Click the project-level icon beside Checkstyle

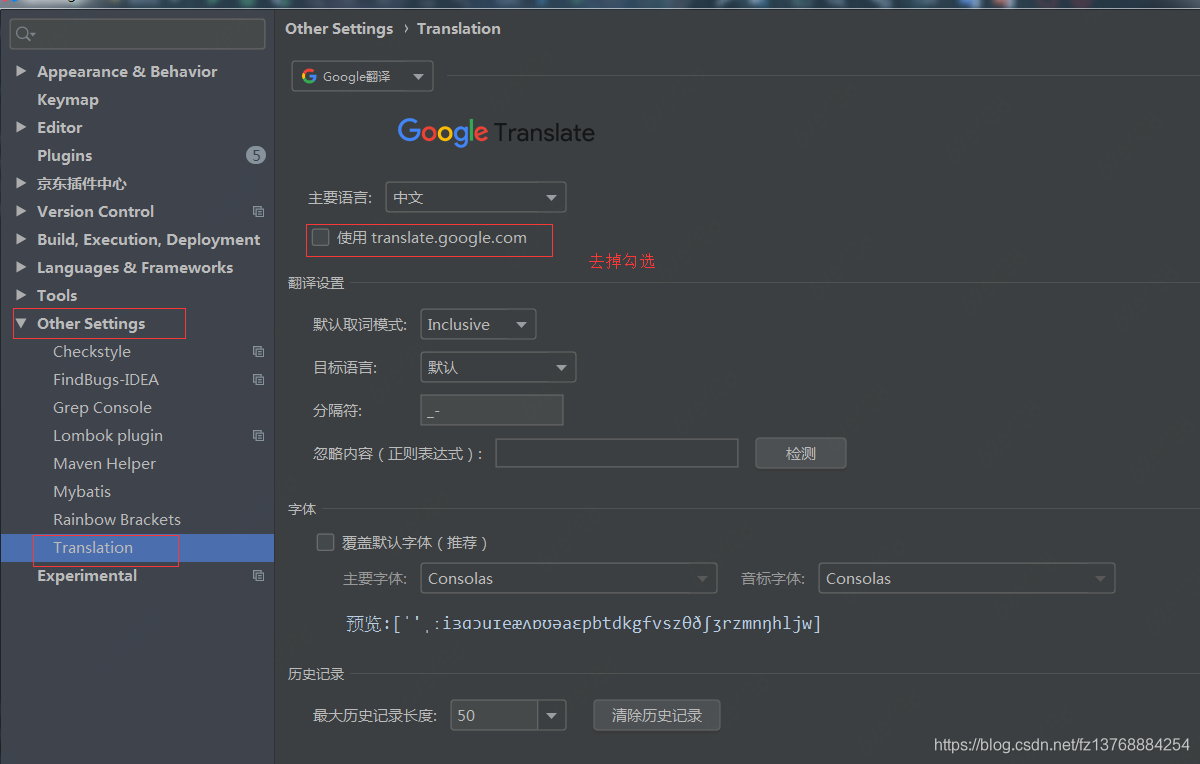(x=258, y=352)
